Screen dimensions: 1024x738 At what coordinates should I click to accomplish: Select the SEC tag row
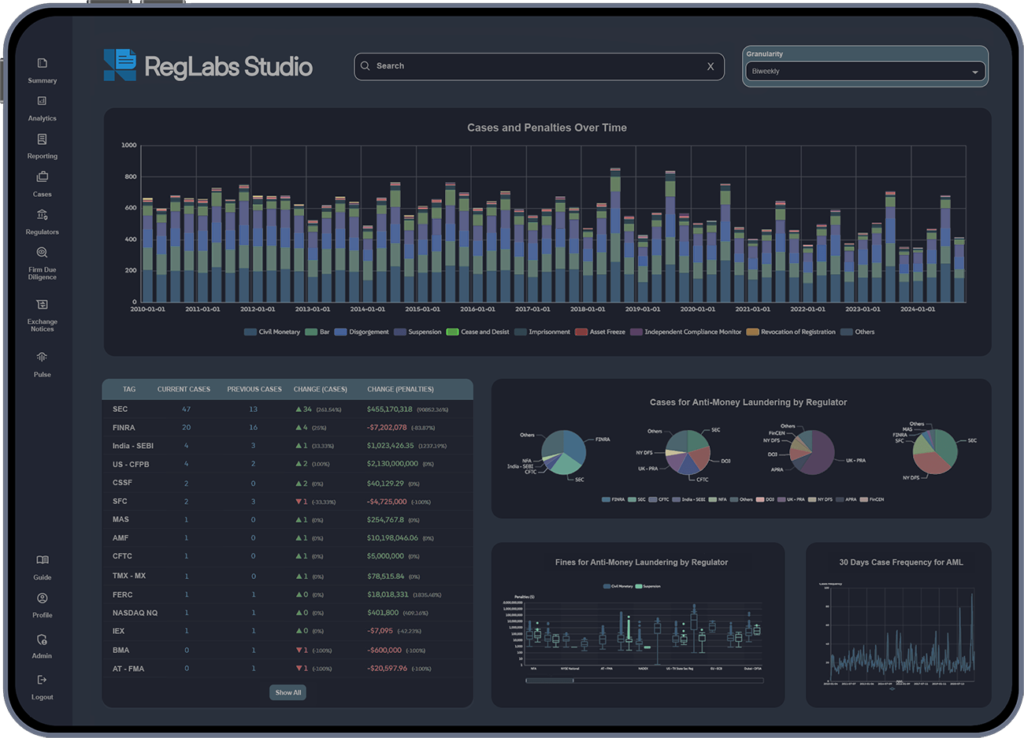[287, 409]
